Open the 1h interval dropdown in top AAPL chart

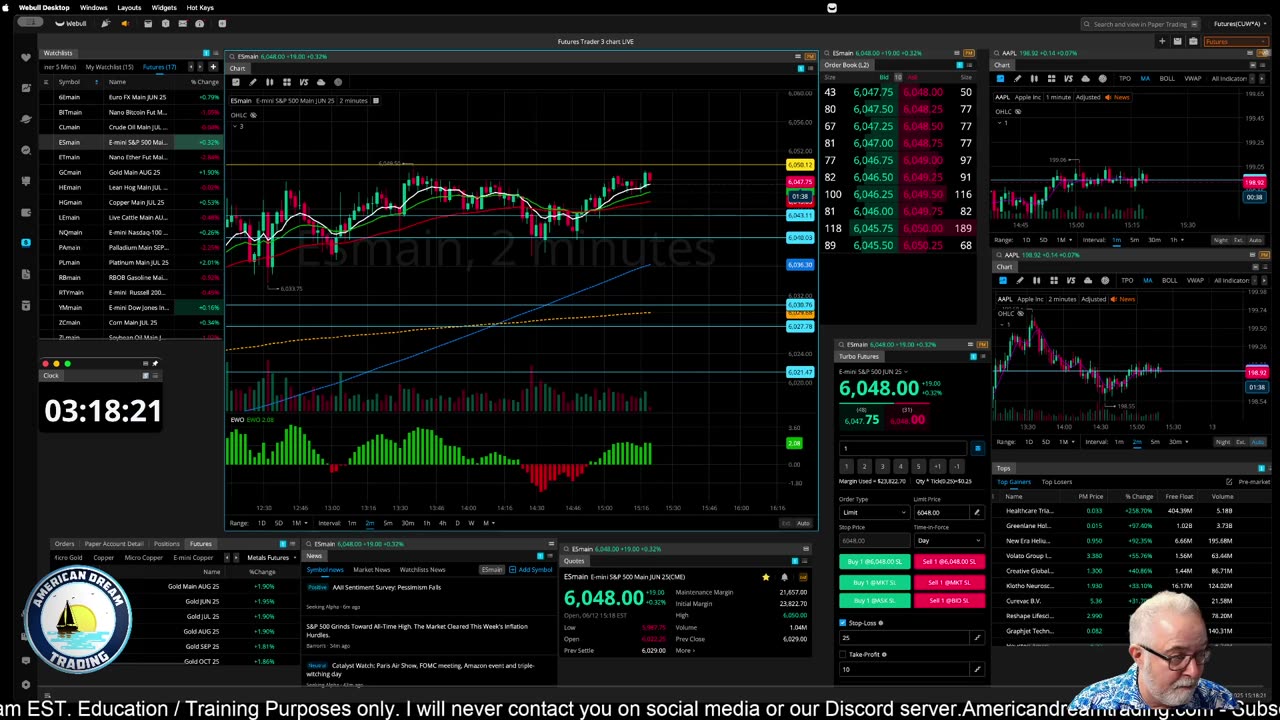coord(1177,240)
